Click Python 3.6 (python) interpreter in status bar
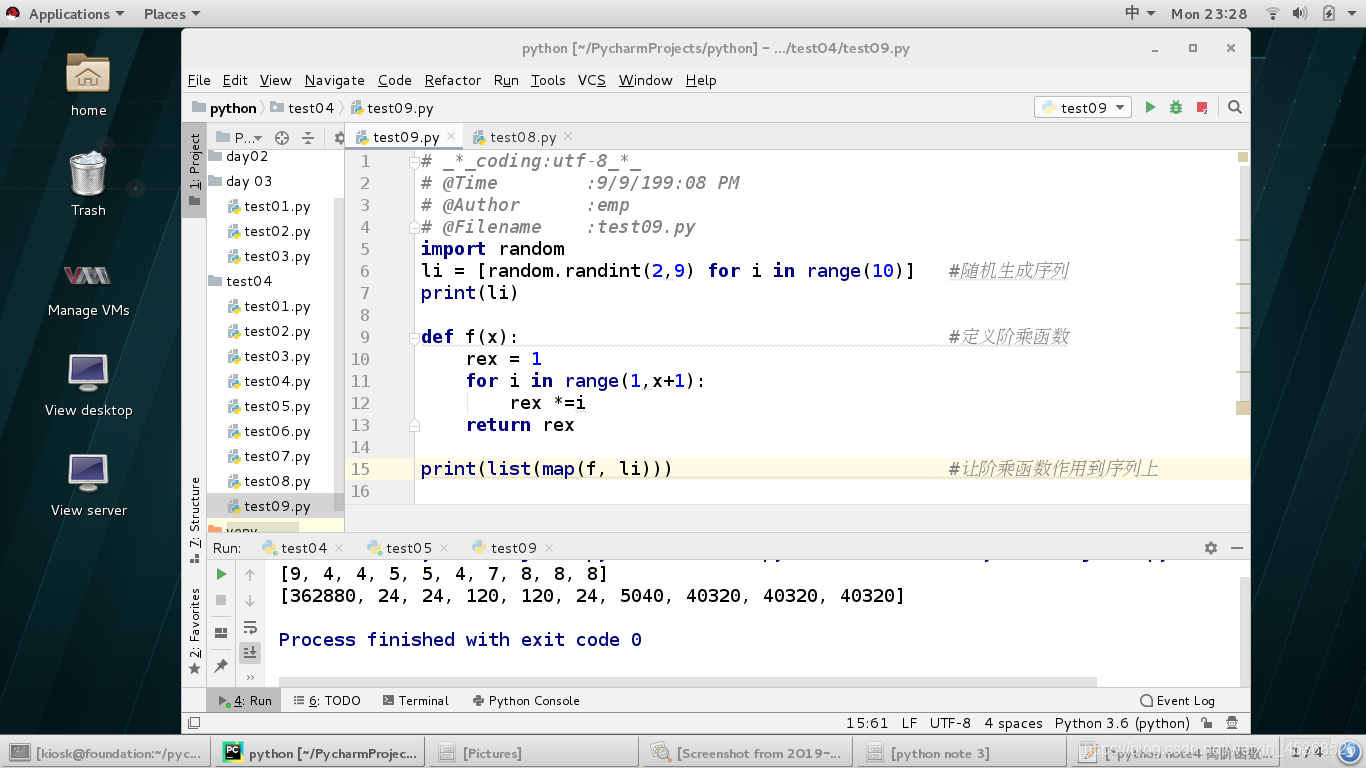Viewport: 1366px width, 768px height. click(1122, 723)
